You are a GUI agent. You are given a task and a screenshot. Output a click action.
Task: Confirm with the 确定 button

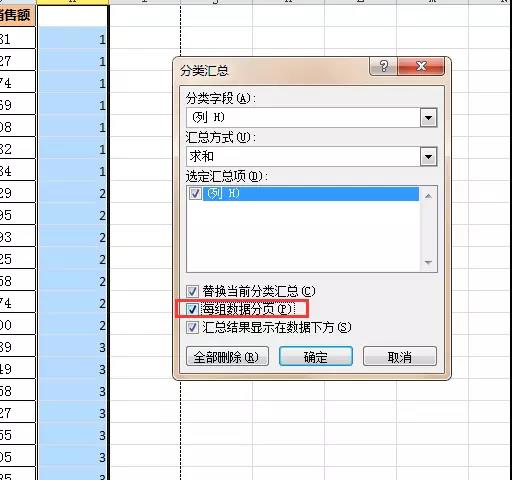coord(316,356)
